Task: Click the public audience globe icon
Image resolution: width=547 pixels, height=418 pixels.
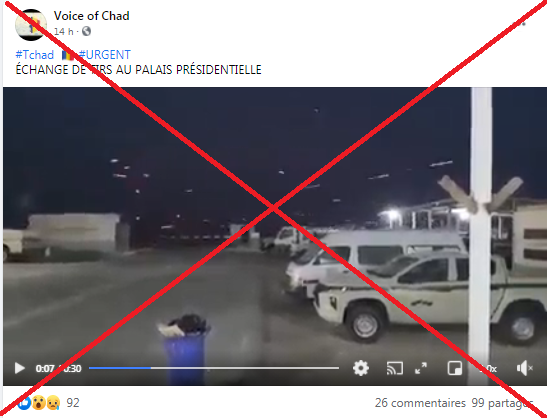Action: point(87,31)
